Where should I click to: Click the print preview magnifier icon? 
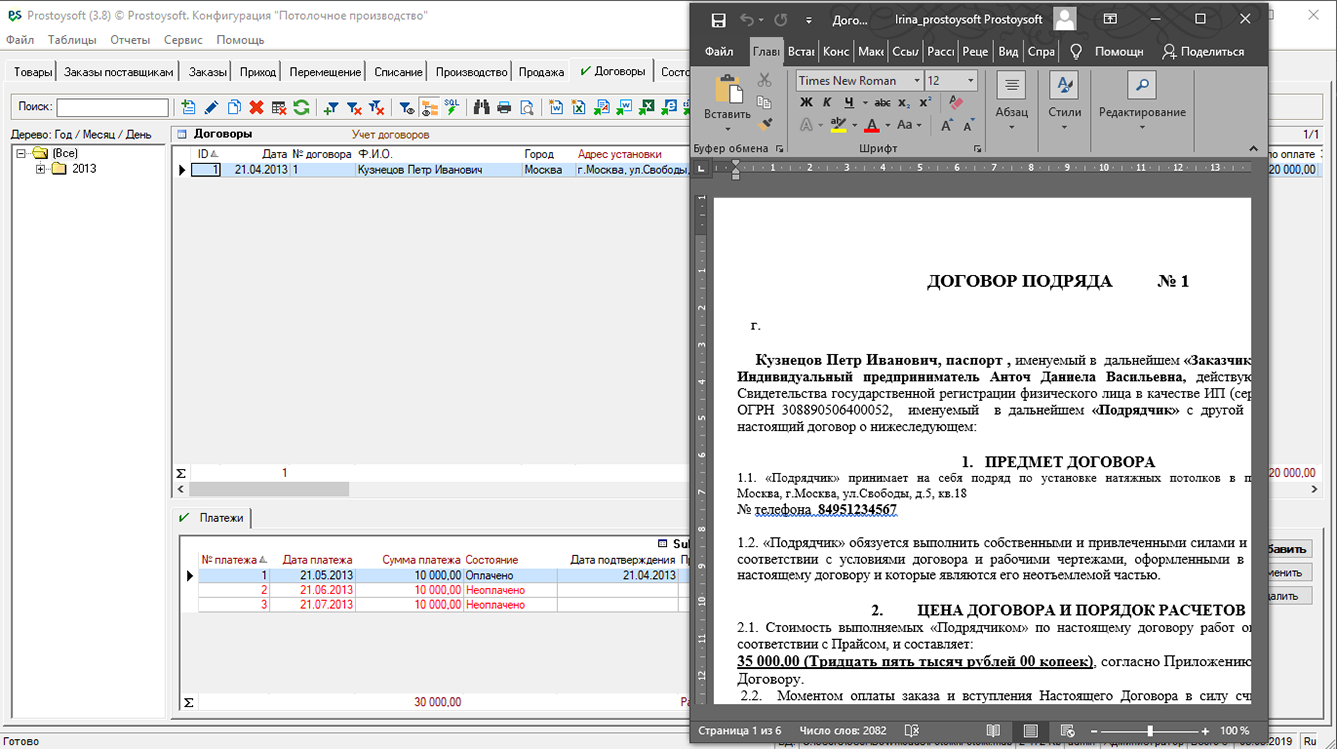point(526,107)
